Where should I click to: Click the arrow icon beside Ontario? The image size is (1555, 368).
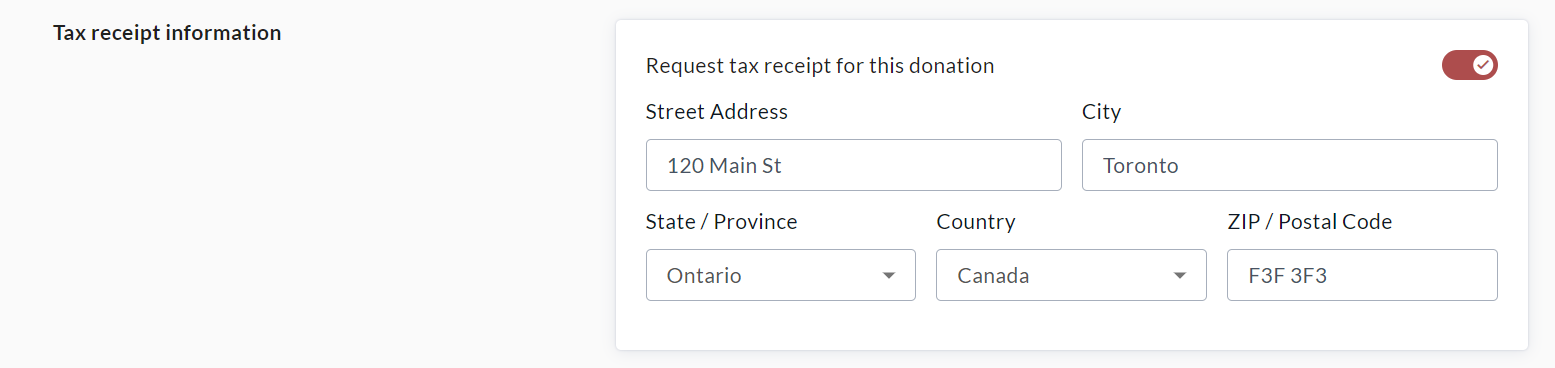[x=888, y=276]
